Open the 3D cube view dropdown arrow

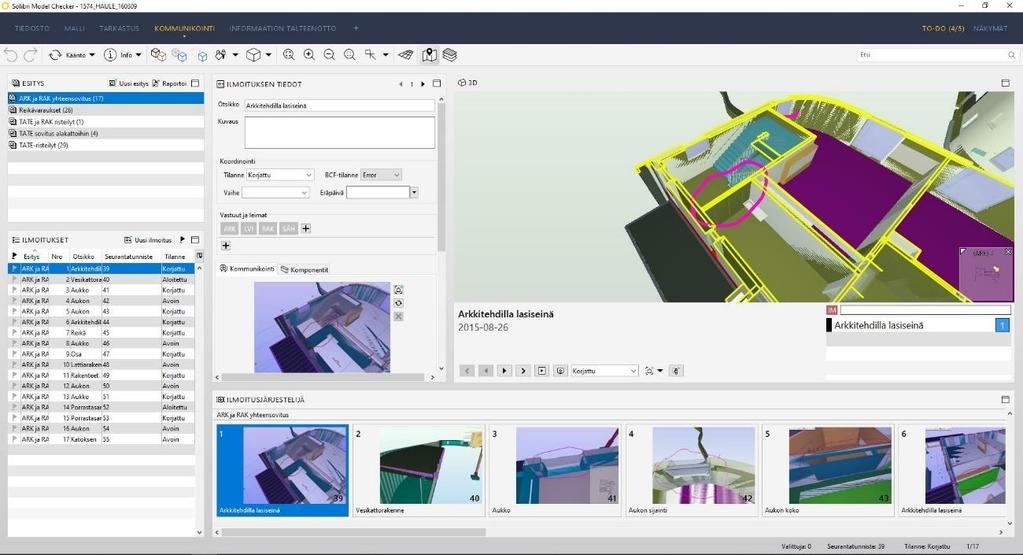(x=268, y=55)
